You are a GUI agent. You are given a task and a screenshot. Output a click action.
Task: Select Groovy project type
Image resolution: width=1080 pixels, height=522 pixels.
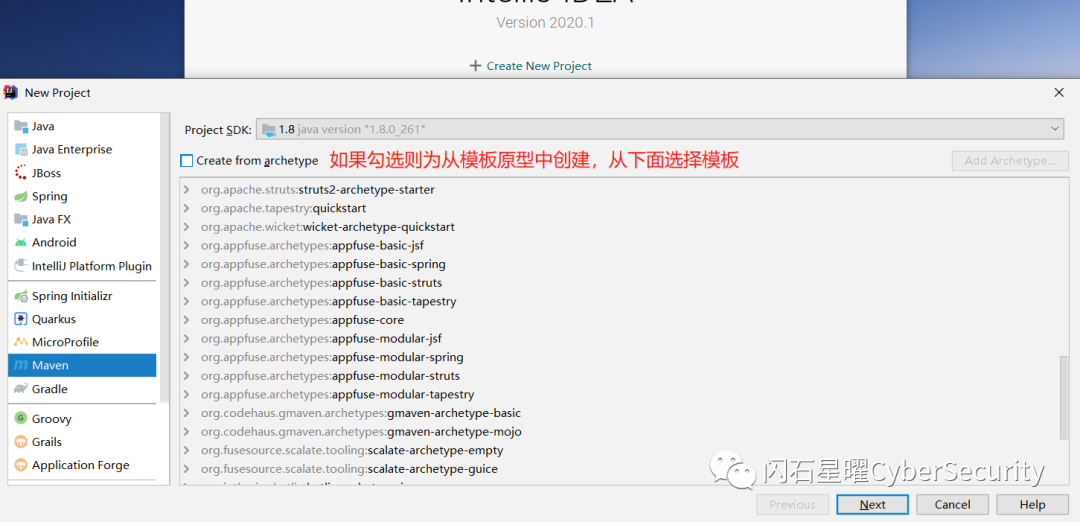coord(82,419)
